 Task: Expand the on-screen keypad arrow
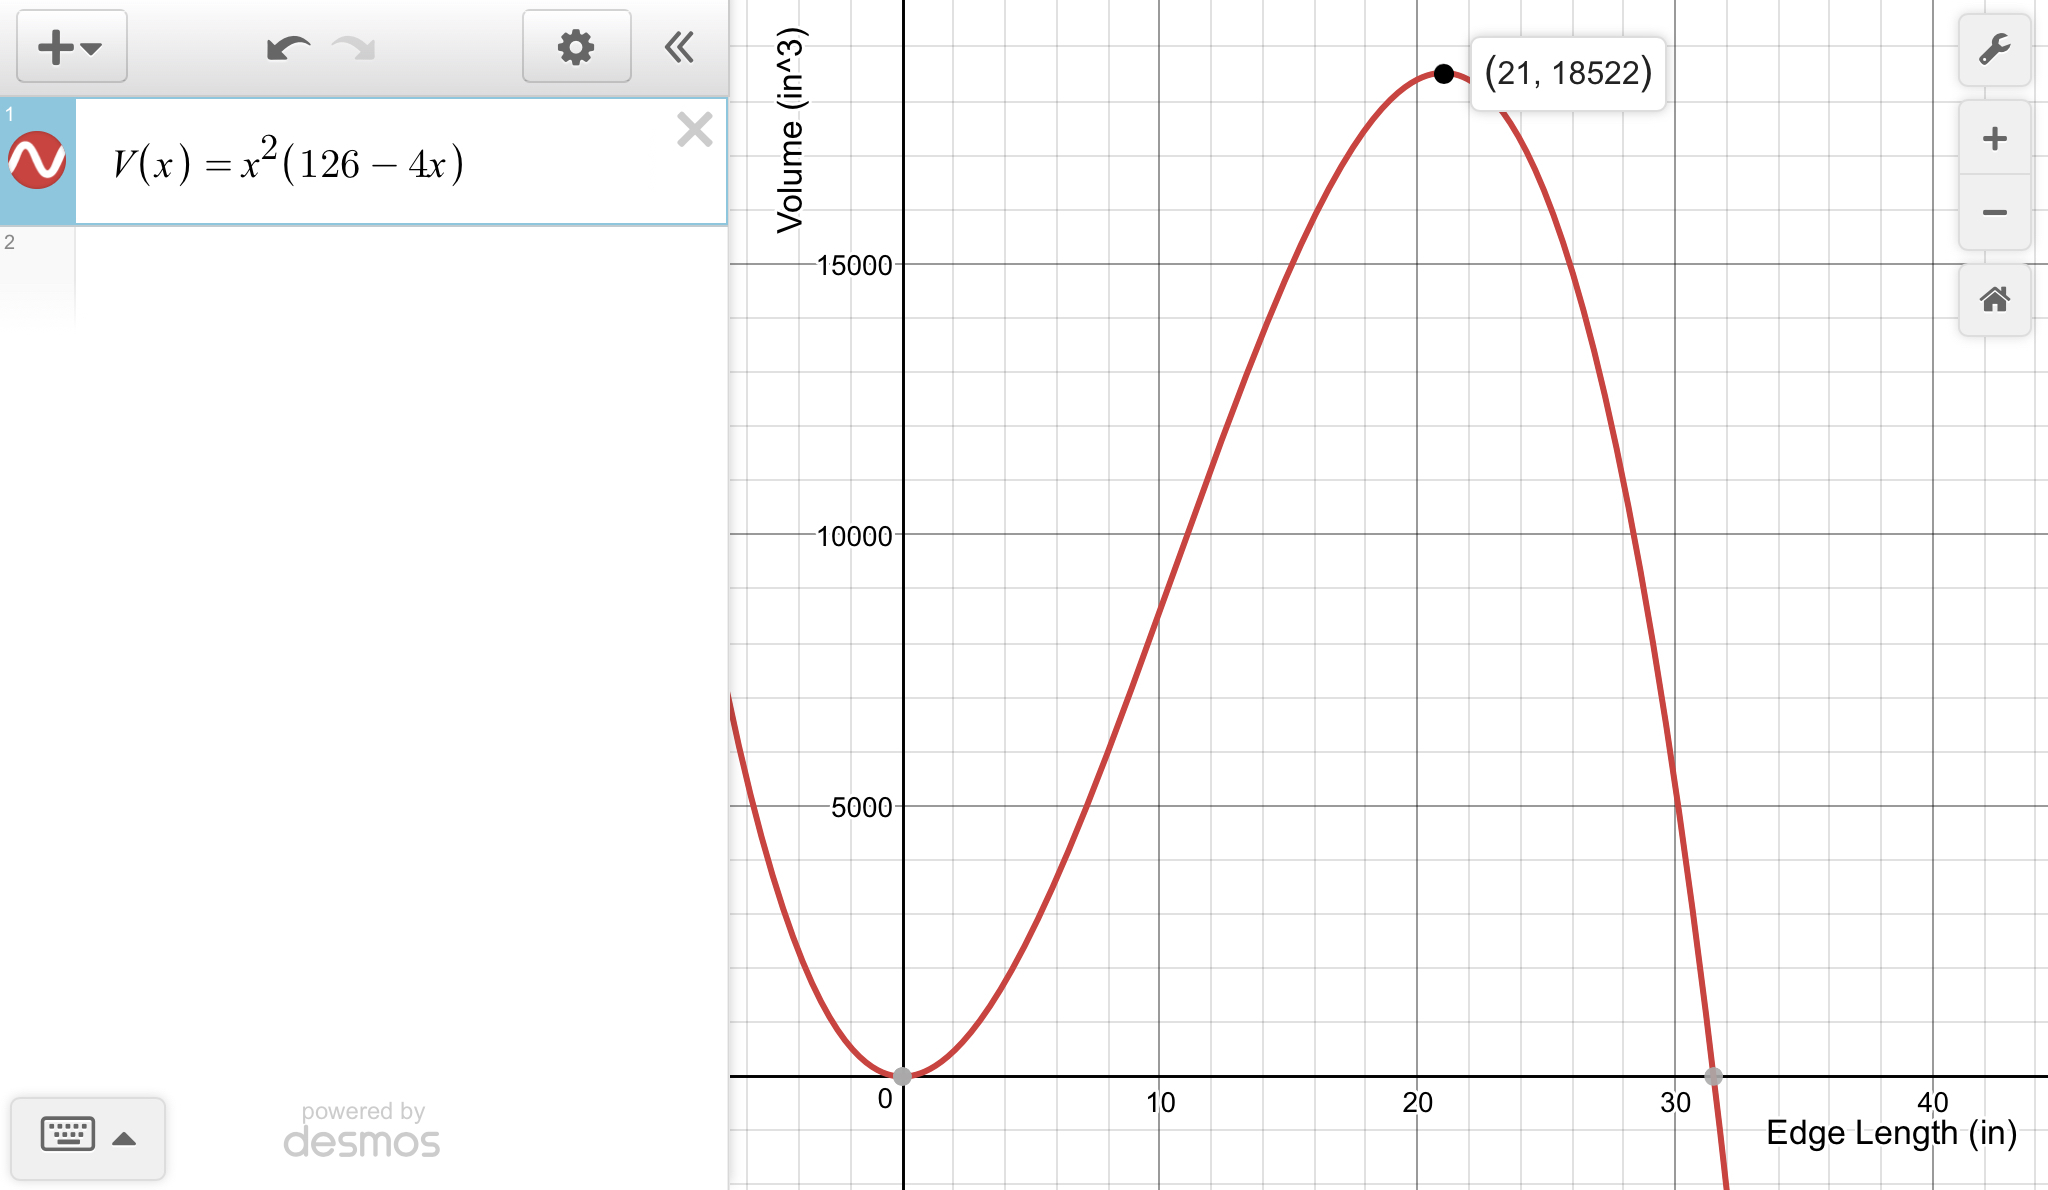[x=124, y=1138]
